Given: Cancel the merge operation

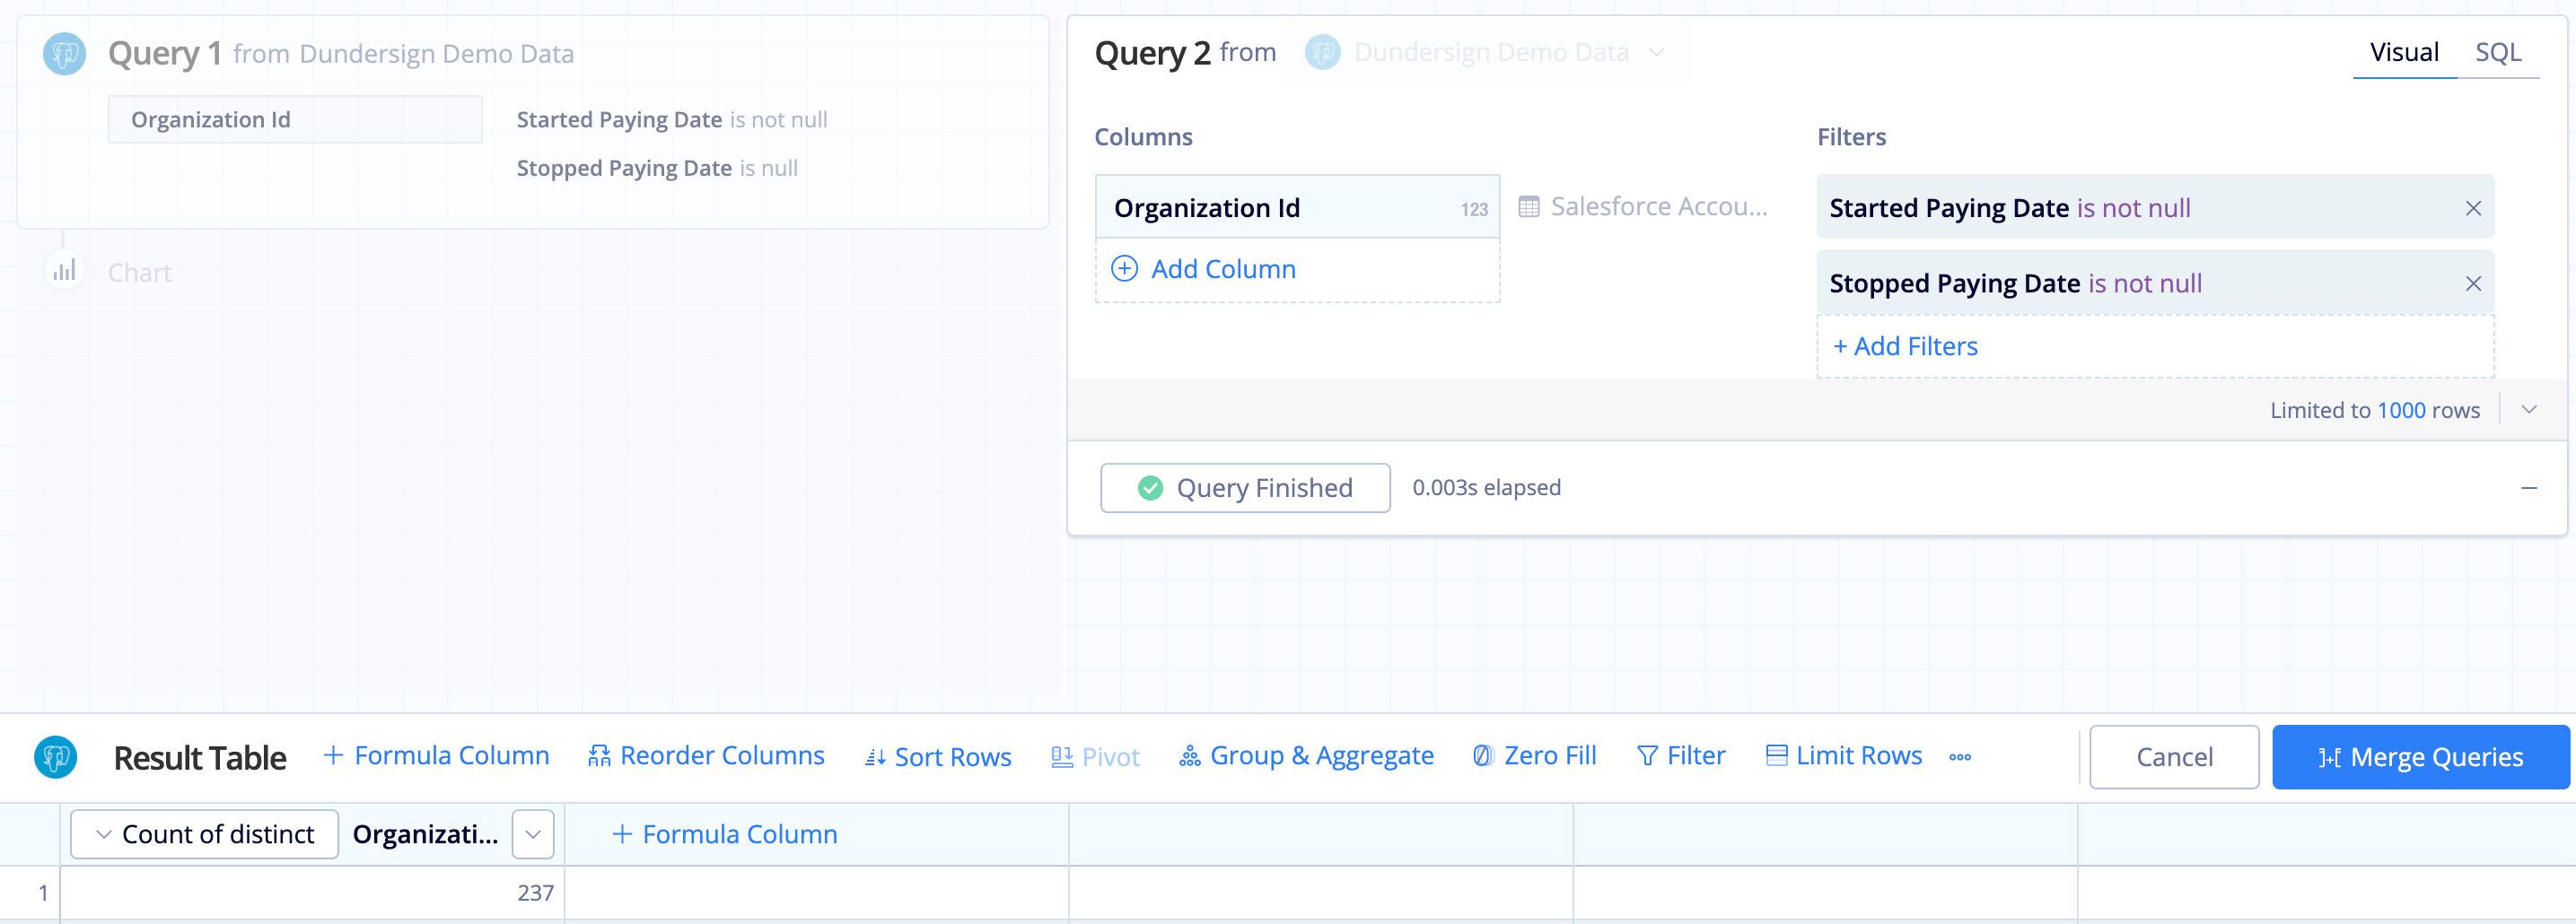Looking at the screenshot, I should pos(2173,757).
